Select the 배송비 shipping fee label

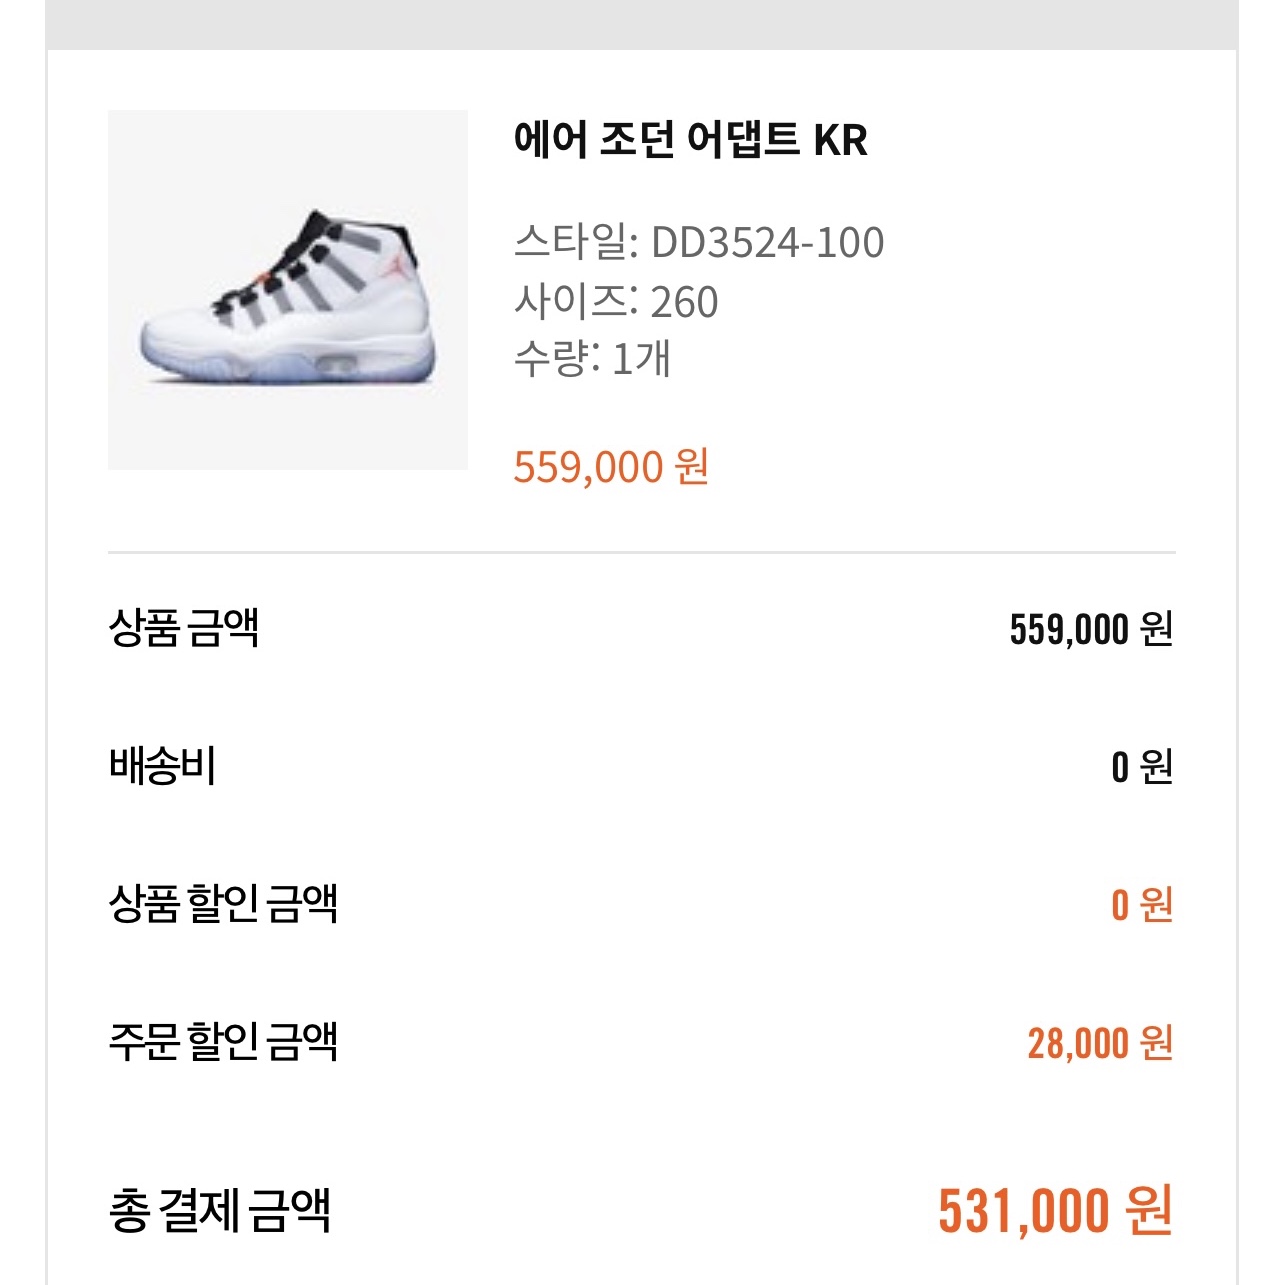pos(163,766)
